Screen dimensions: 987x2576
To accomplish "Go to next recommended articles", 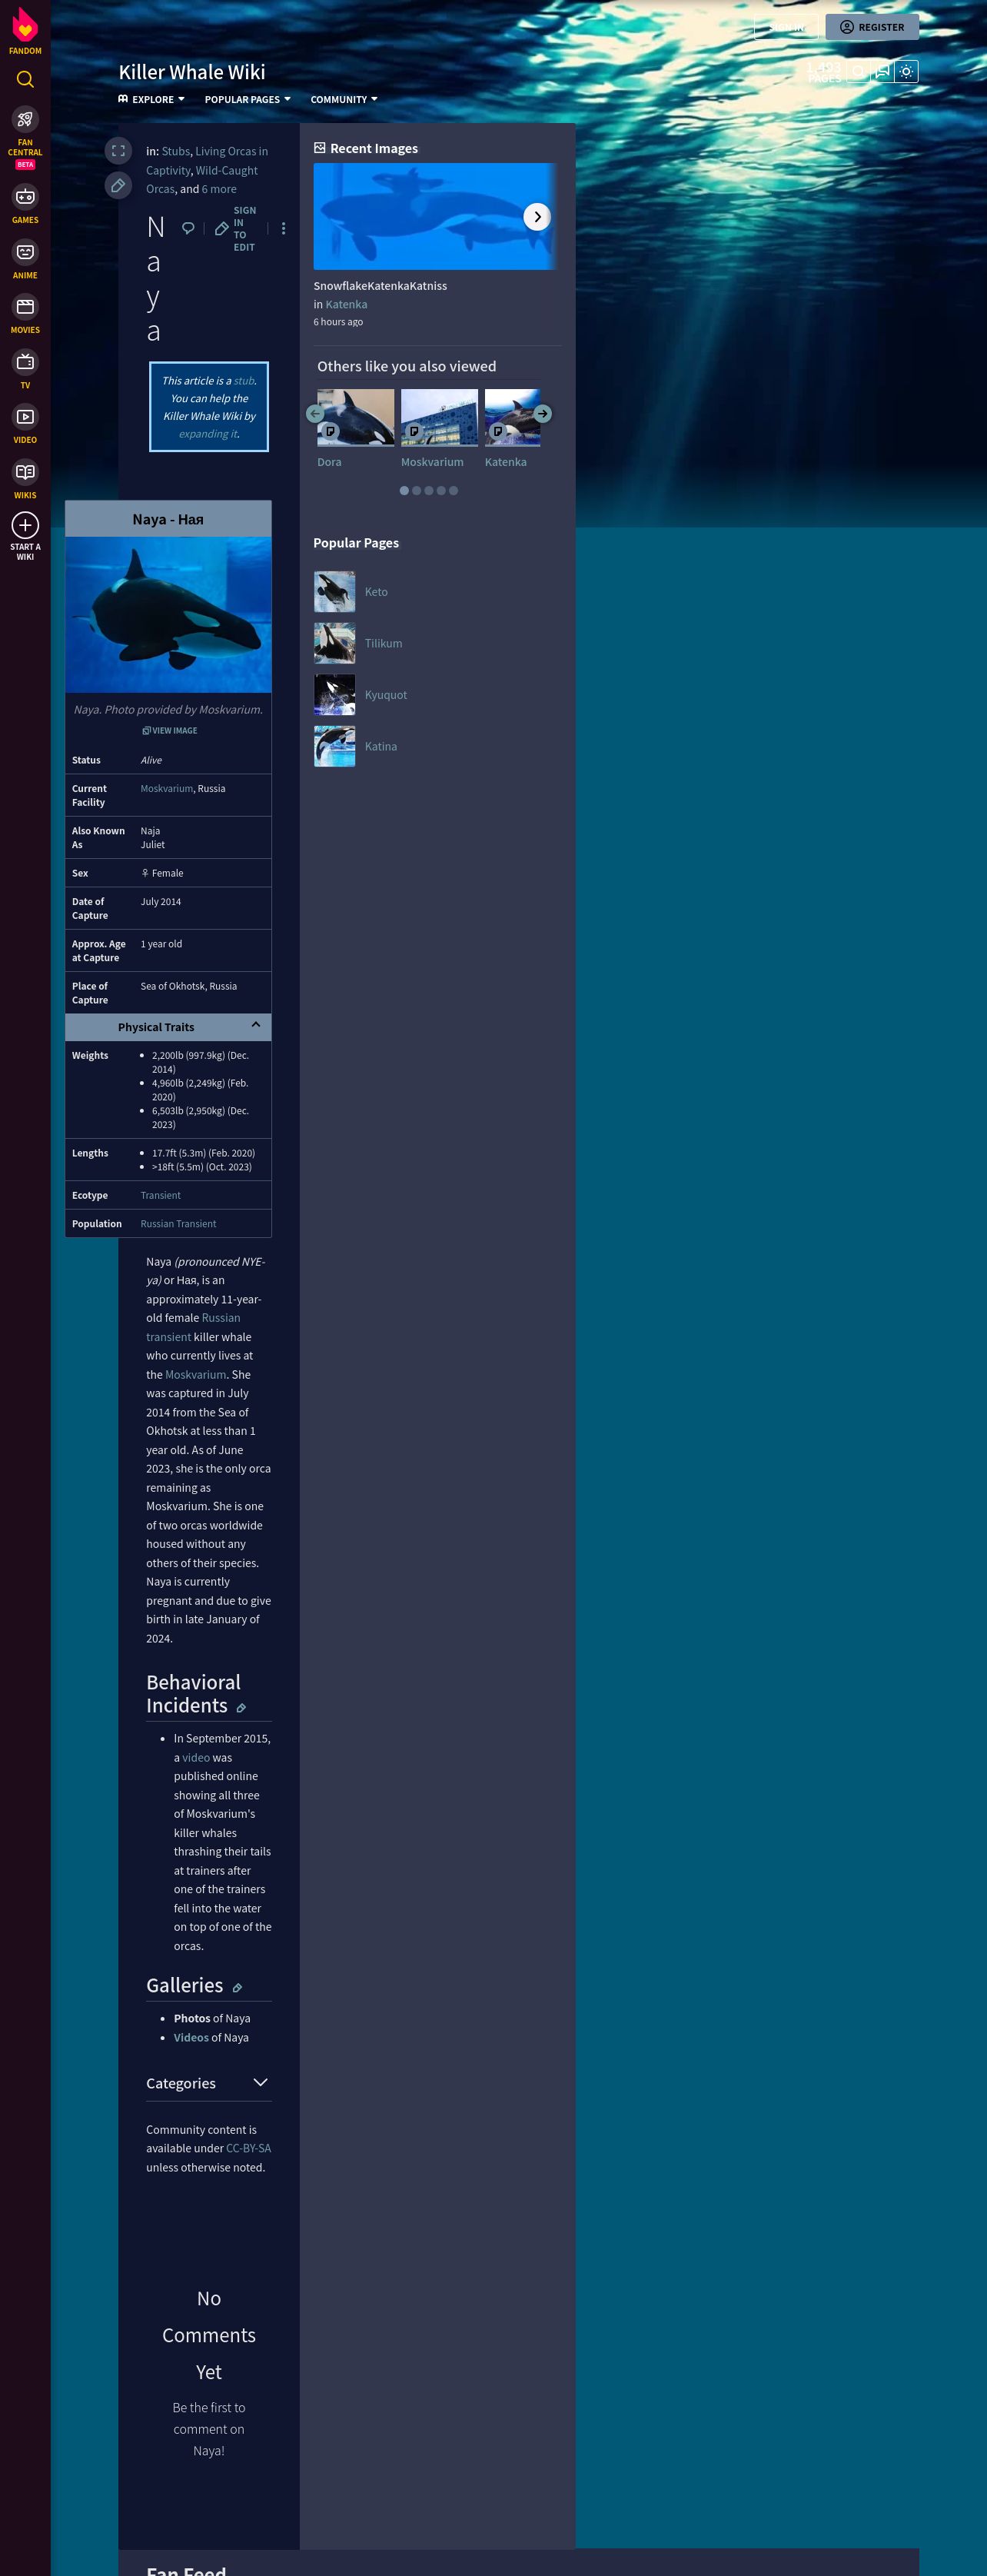I will pos(542,413).
